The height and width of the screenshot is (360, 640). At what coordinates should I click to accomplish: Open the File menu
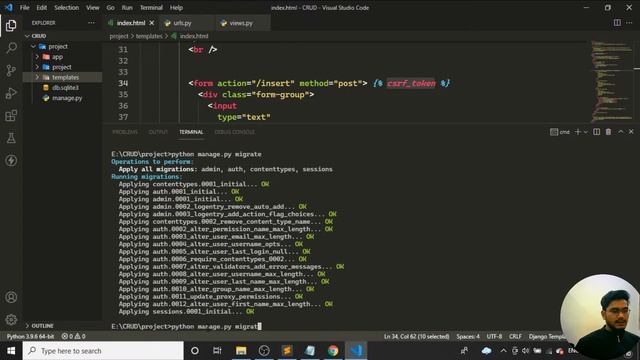point(24,7)
